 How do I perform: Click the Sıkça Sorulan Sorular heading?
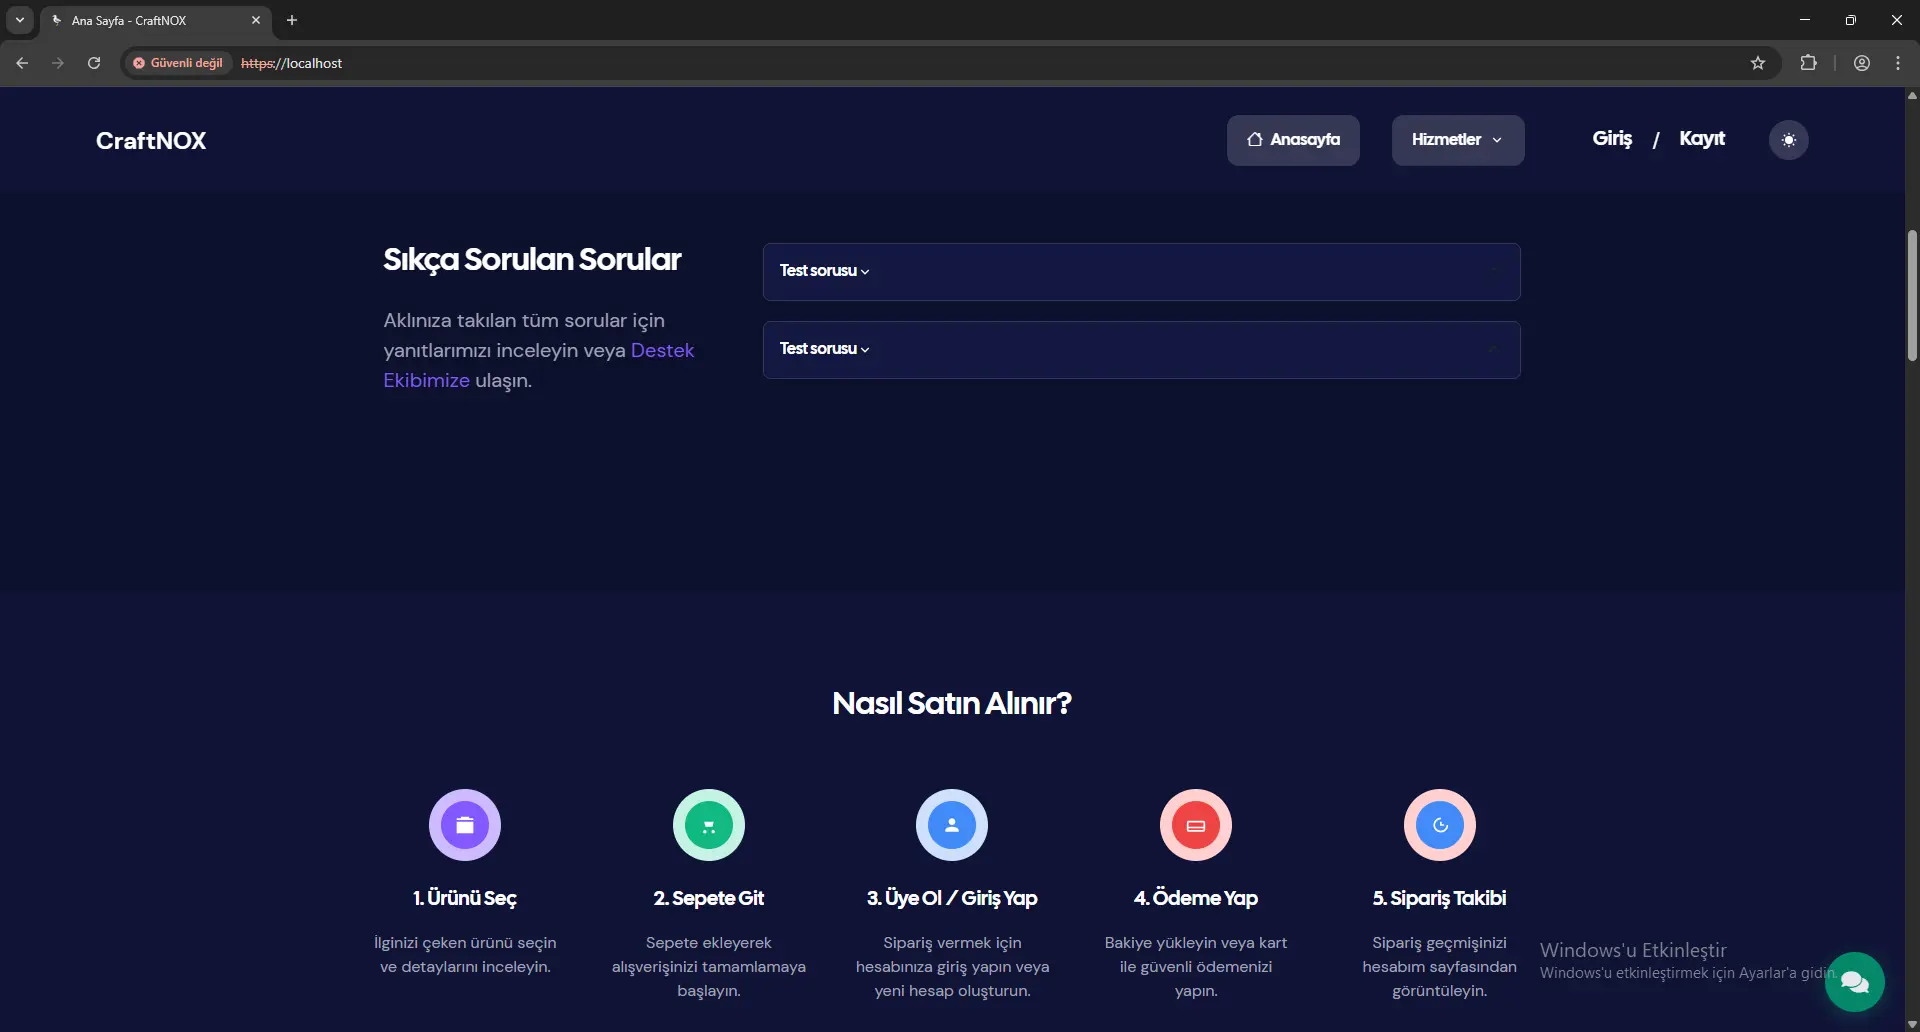tap(532, 259)
